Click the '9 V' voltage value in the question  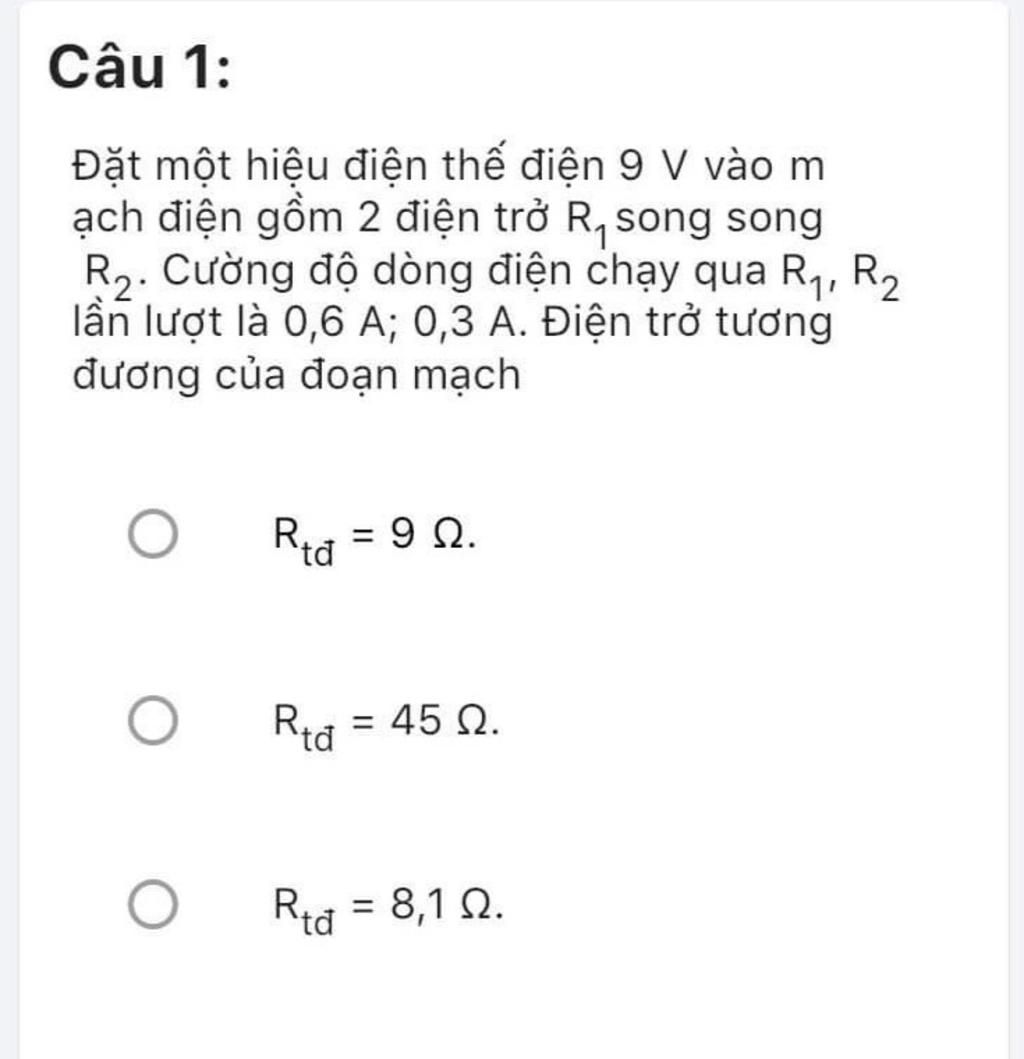coord(652,165)
